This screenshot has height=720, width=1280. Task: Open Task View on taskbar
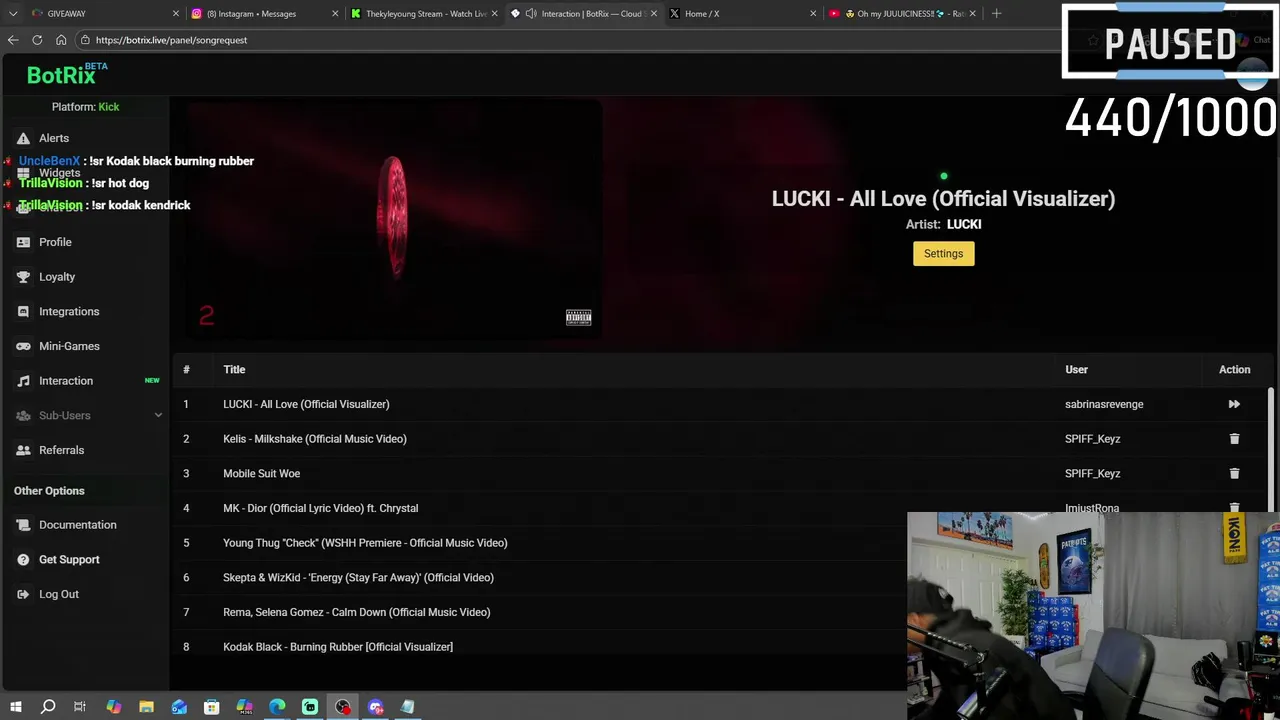coord(80,707)
